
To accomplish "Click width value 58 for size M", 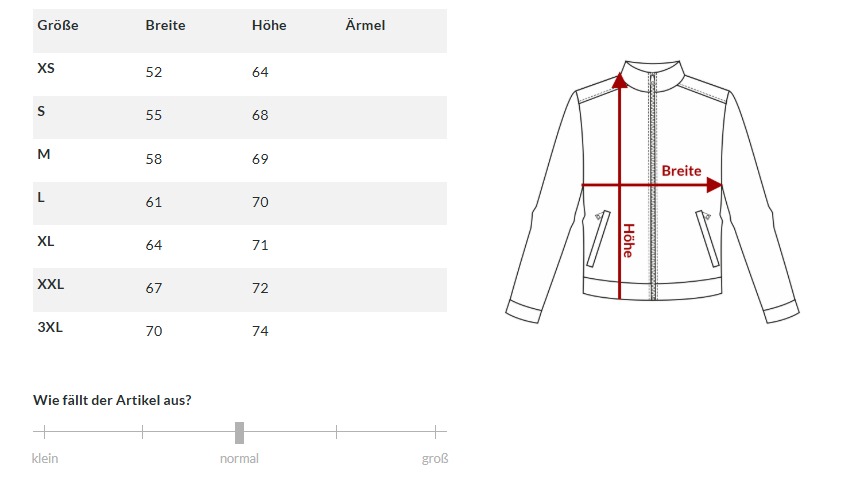I will 154,159.
